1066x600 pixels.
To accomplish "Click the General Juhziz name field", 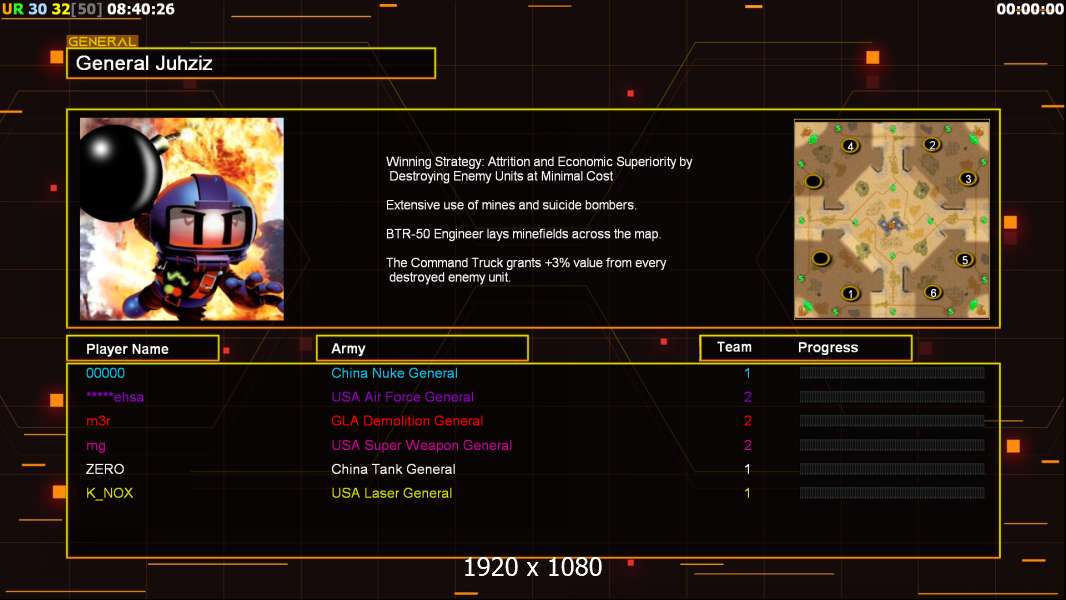I will click(x=251, y=63).
